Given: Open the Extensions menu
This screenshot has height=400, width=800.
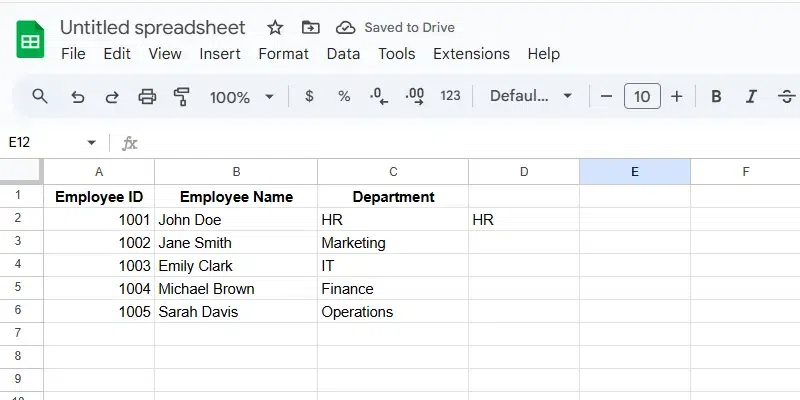Looking at the screenshot, I should click(471, 54).
